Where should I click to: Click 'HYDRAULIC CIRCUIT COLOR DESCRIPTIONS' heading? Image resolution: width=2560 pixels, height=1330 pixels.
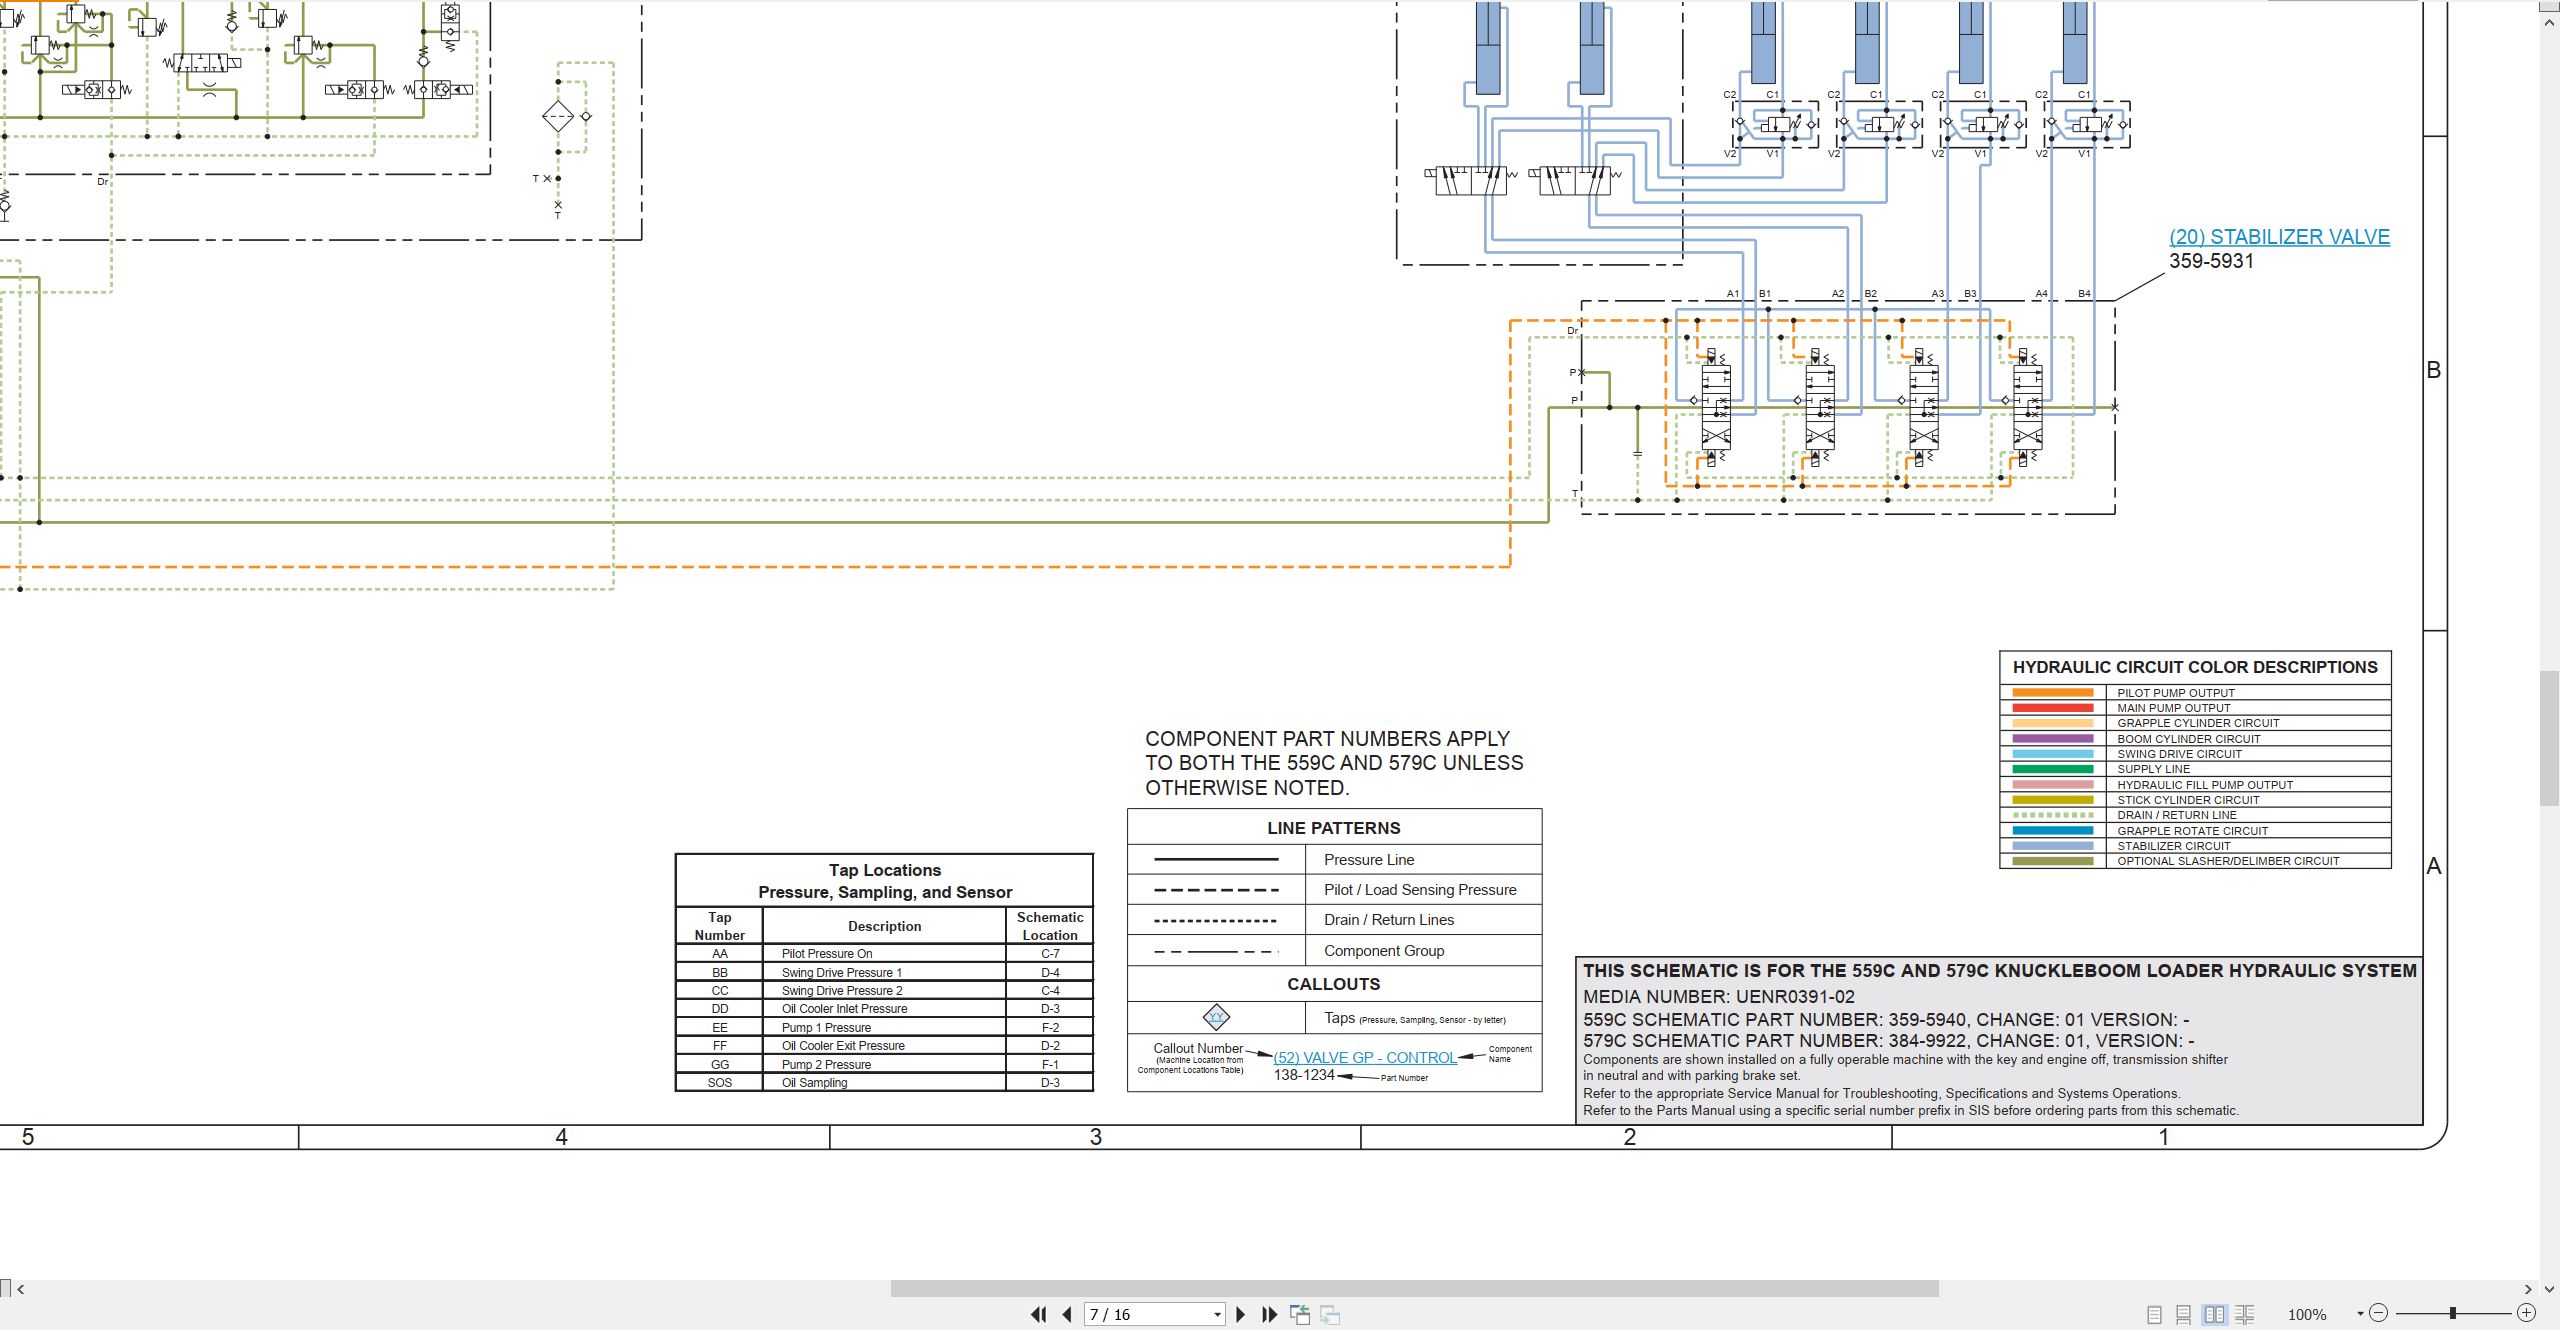(x=2195, y=667)
